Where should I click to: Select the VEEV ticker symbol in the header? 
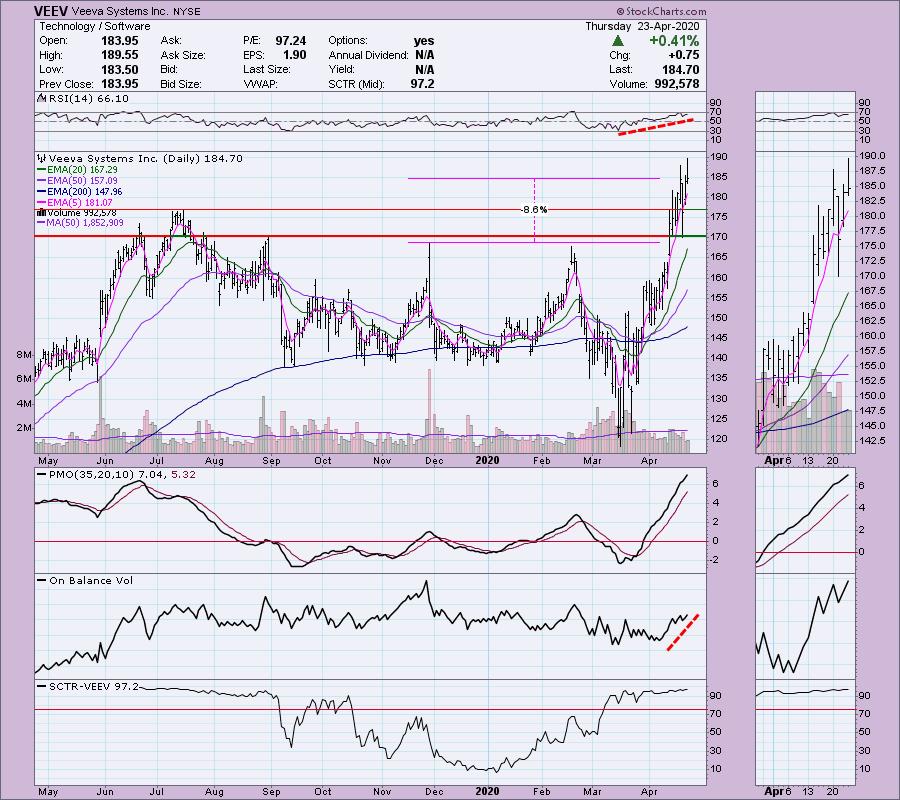pyautogui.click(x=49, y=11)
